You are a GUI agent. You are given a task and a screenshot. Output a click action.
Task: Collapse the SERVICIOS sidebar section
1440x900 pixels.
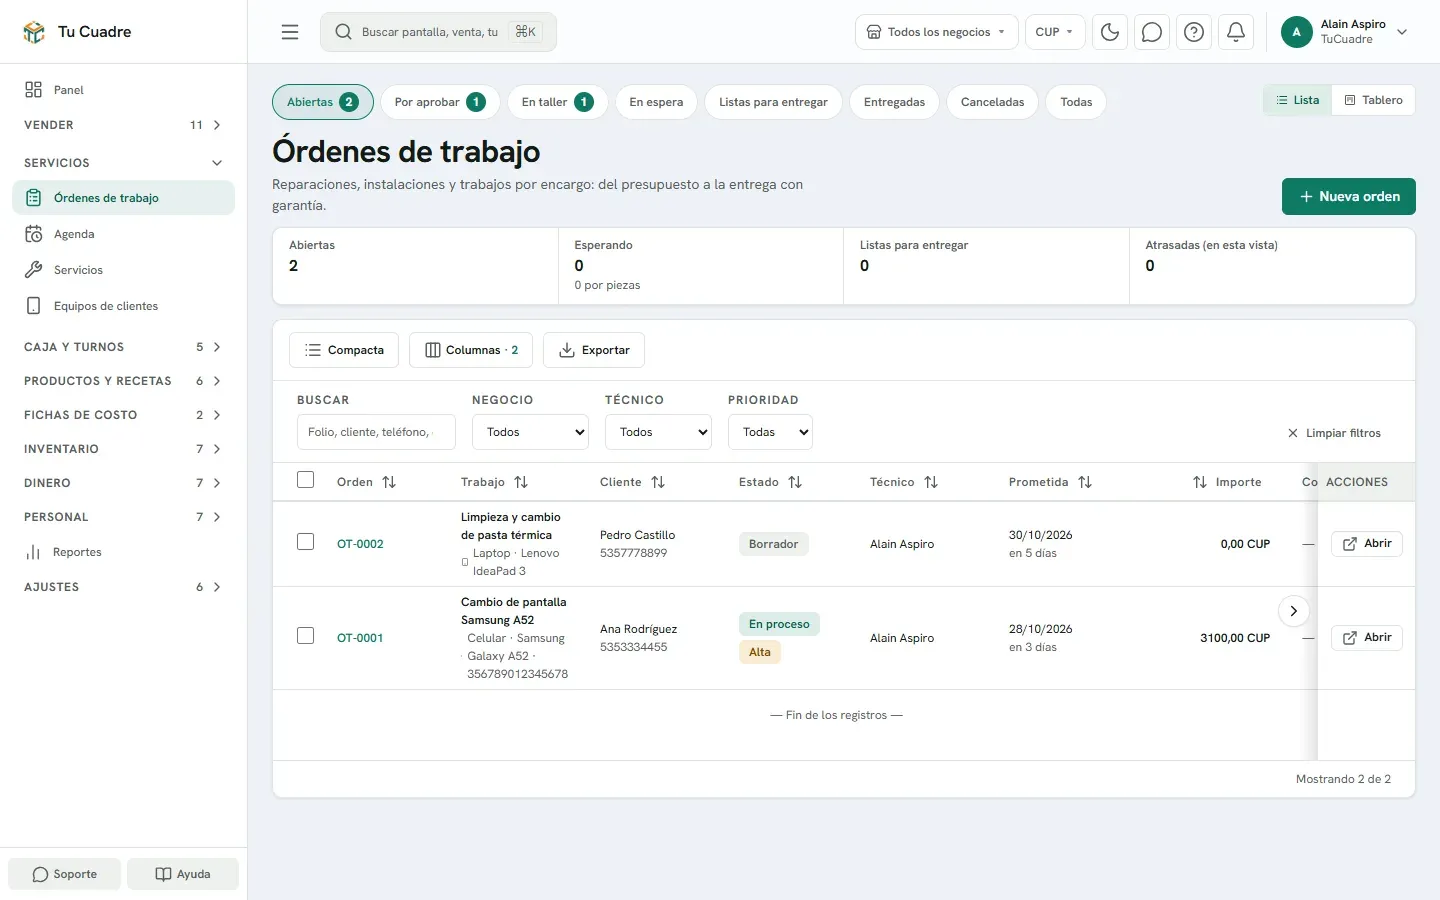(123, 163)
